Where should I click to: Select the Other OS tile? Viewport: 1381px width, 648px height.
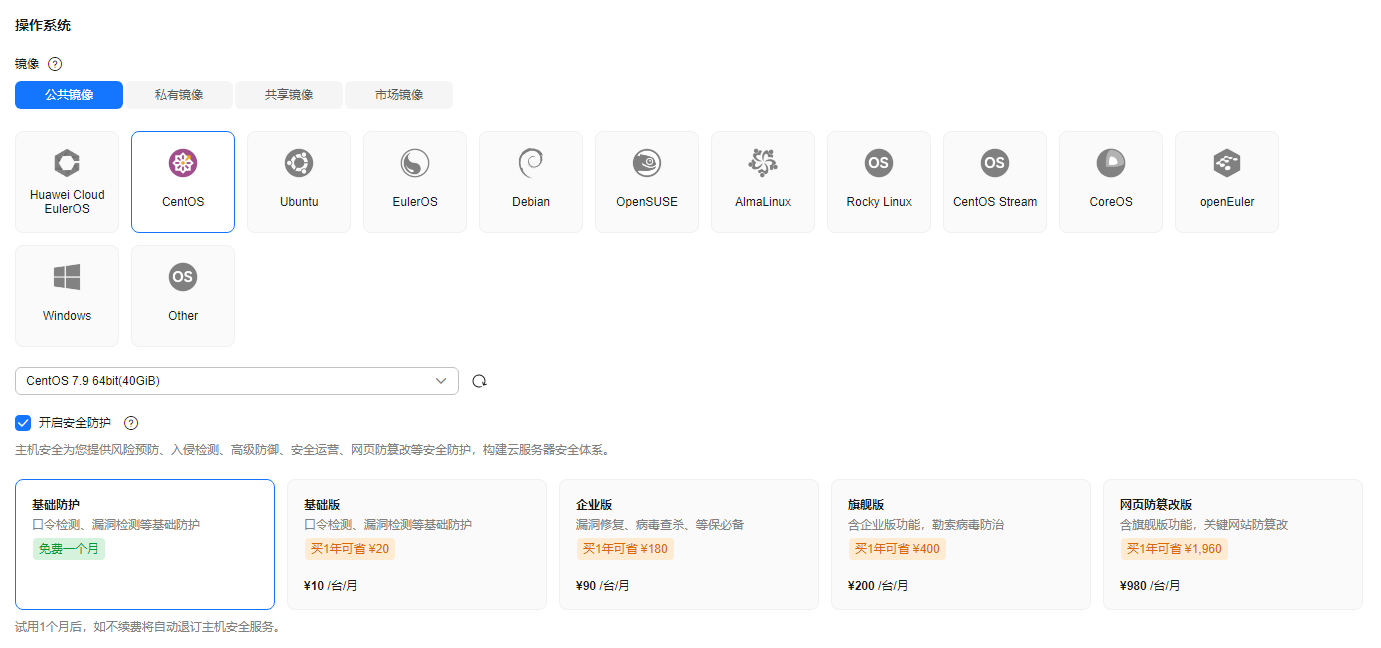(183, 296)
